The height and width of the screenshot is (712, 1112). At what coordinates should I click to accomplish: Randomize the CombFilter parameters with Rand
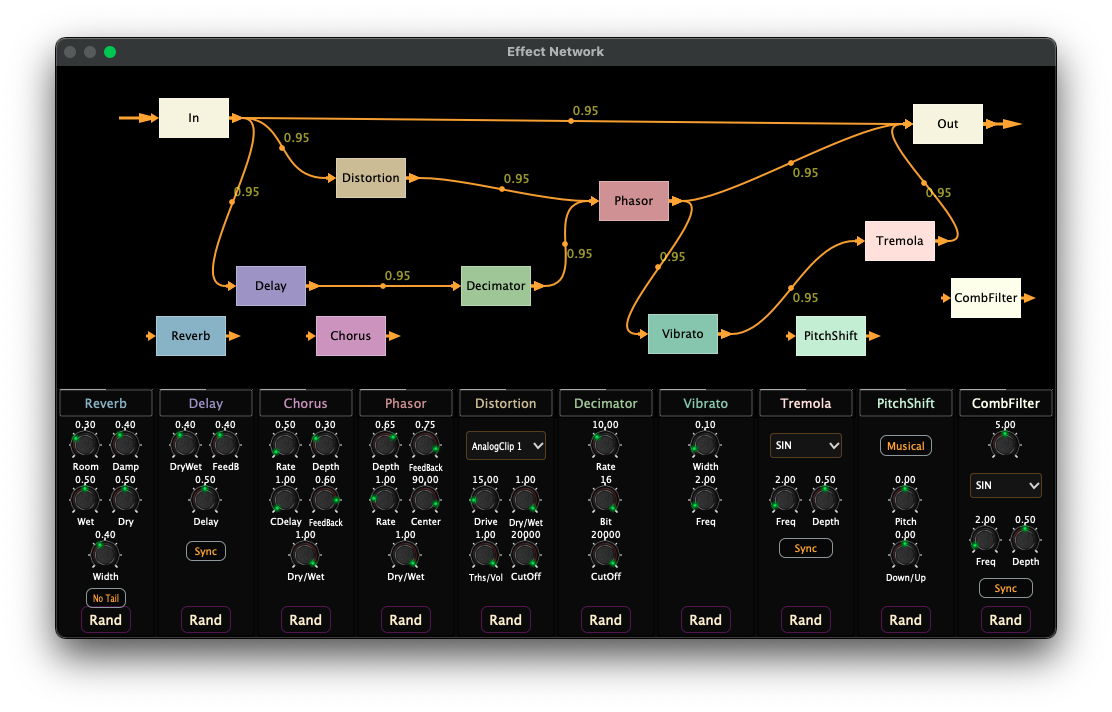[1006, 620]
